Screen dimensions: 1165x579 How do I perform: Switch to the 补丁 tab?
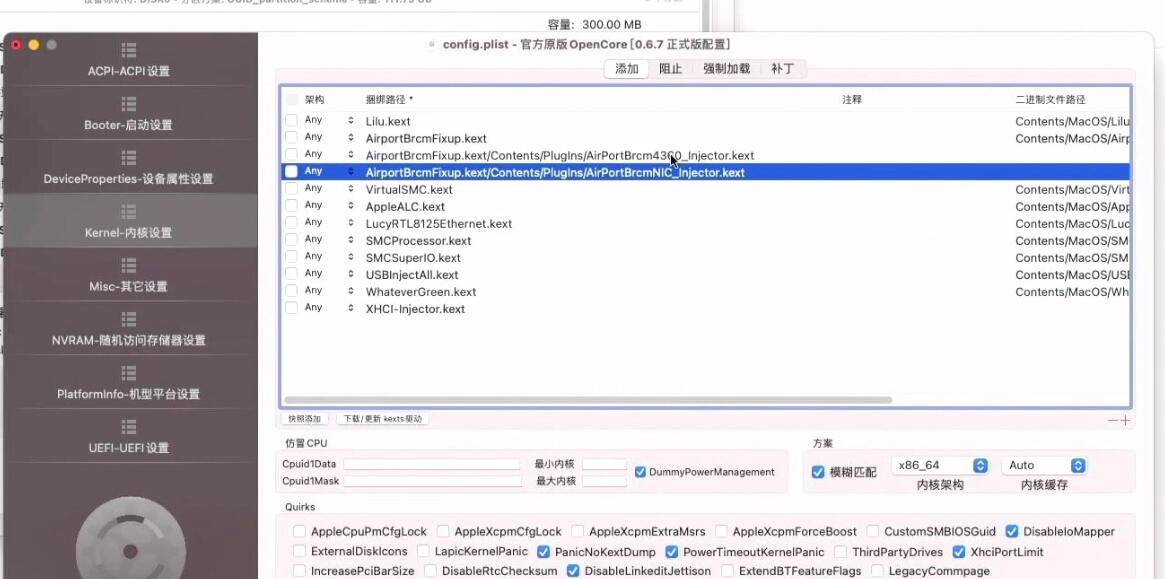pos(783,68)
